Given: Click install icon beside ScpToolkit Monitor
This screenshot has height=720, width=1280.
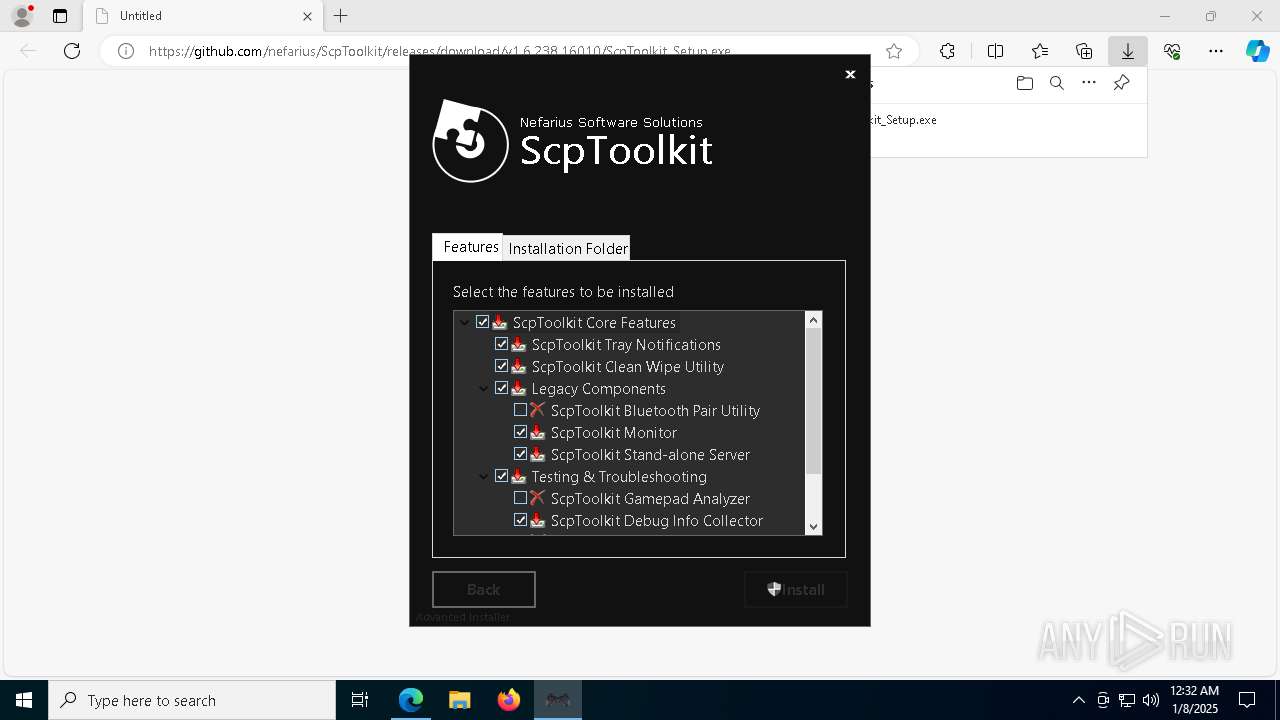Looking at the screenshot, I should coord(538,432).
